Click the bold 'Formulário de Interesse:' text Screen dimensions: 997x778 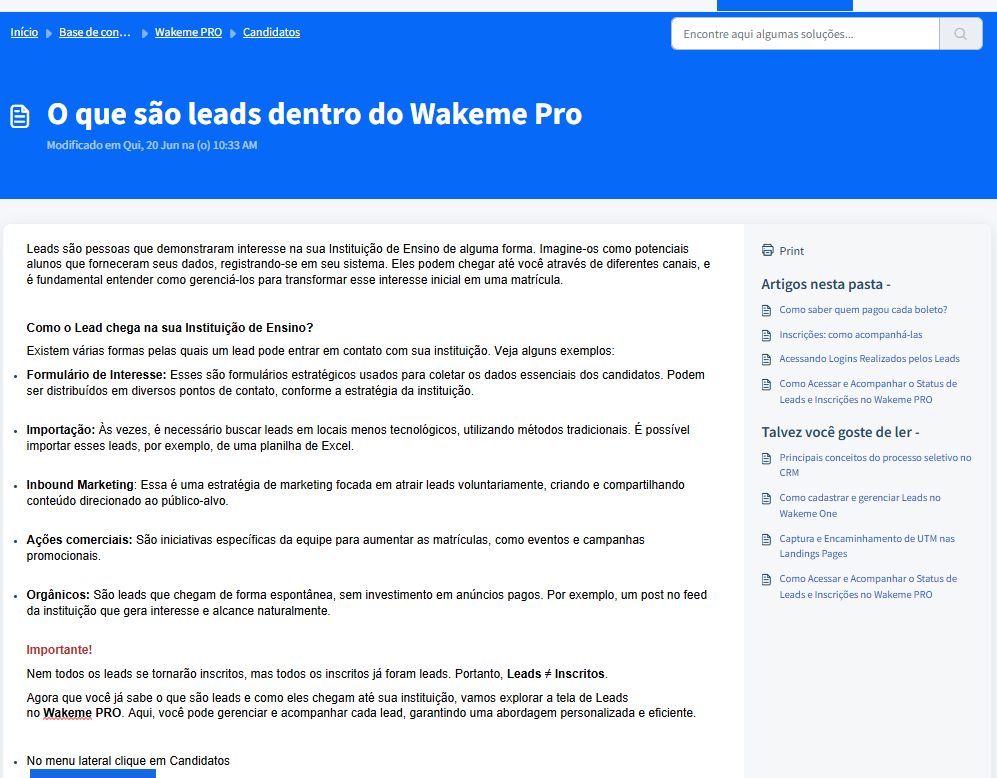[x=96, y=375]
